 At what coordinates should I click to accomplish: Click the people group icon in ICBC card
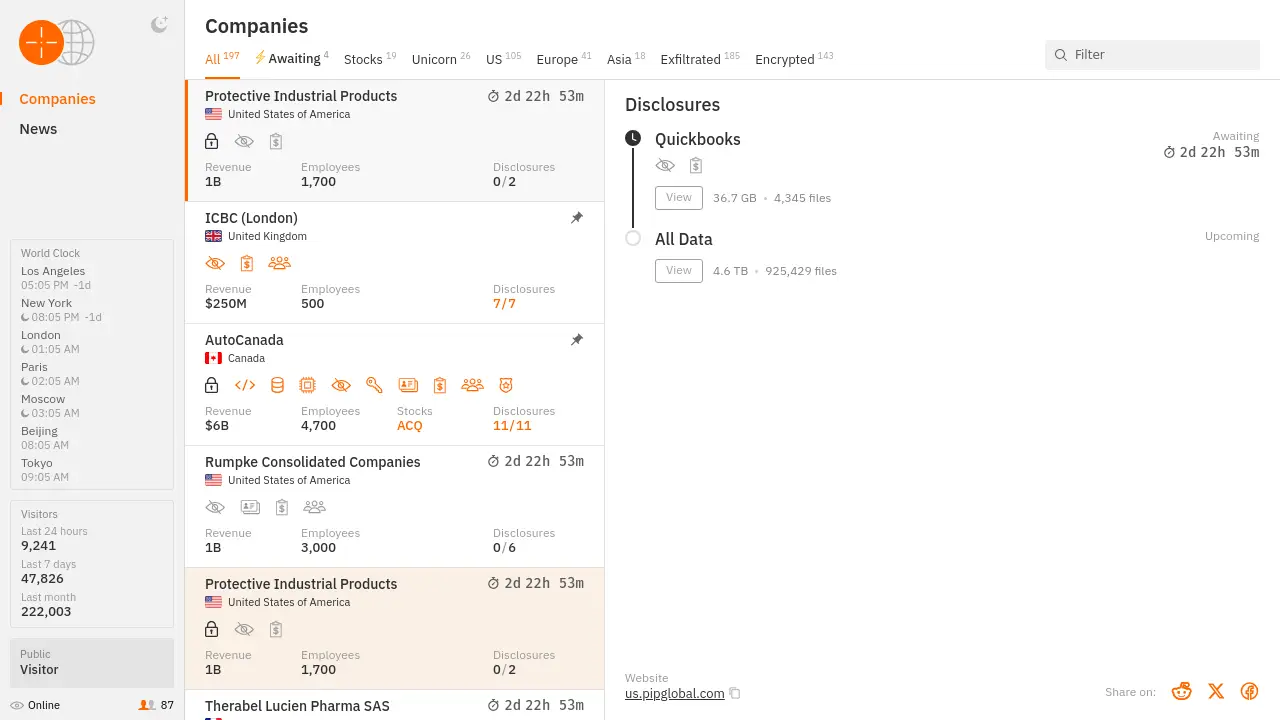click(x=279, y=263)
